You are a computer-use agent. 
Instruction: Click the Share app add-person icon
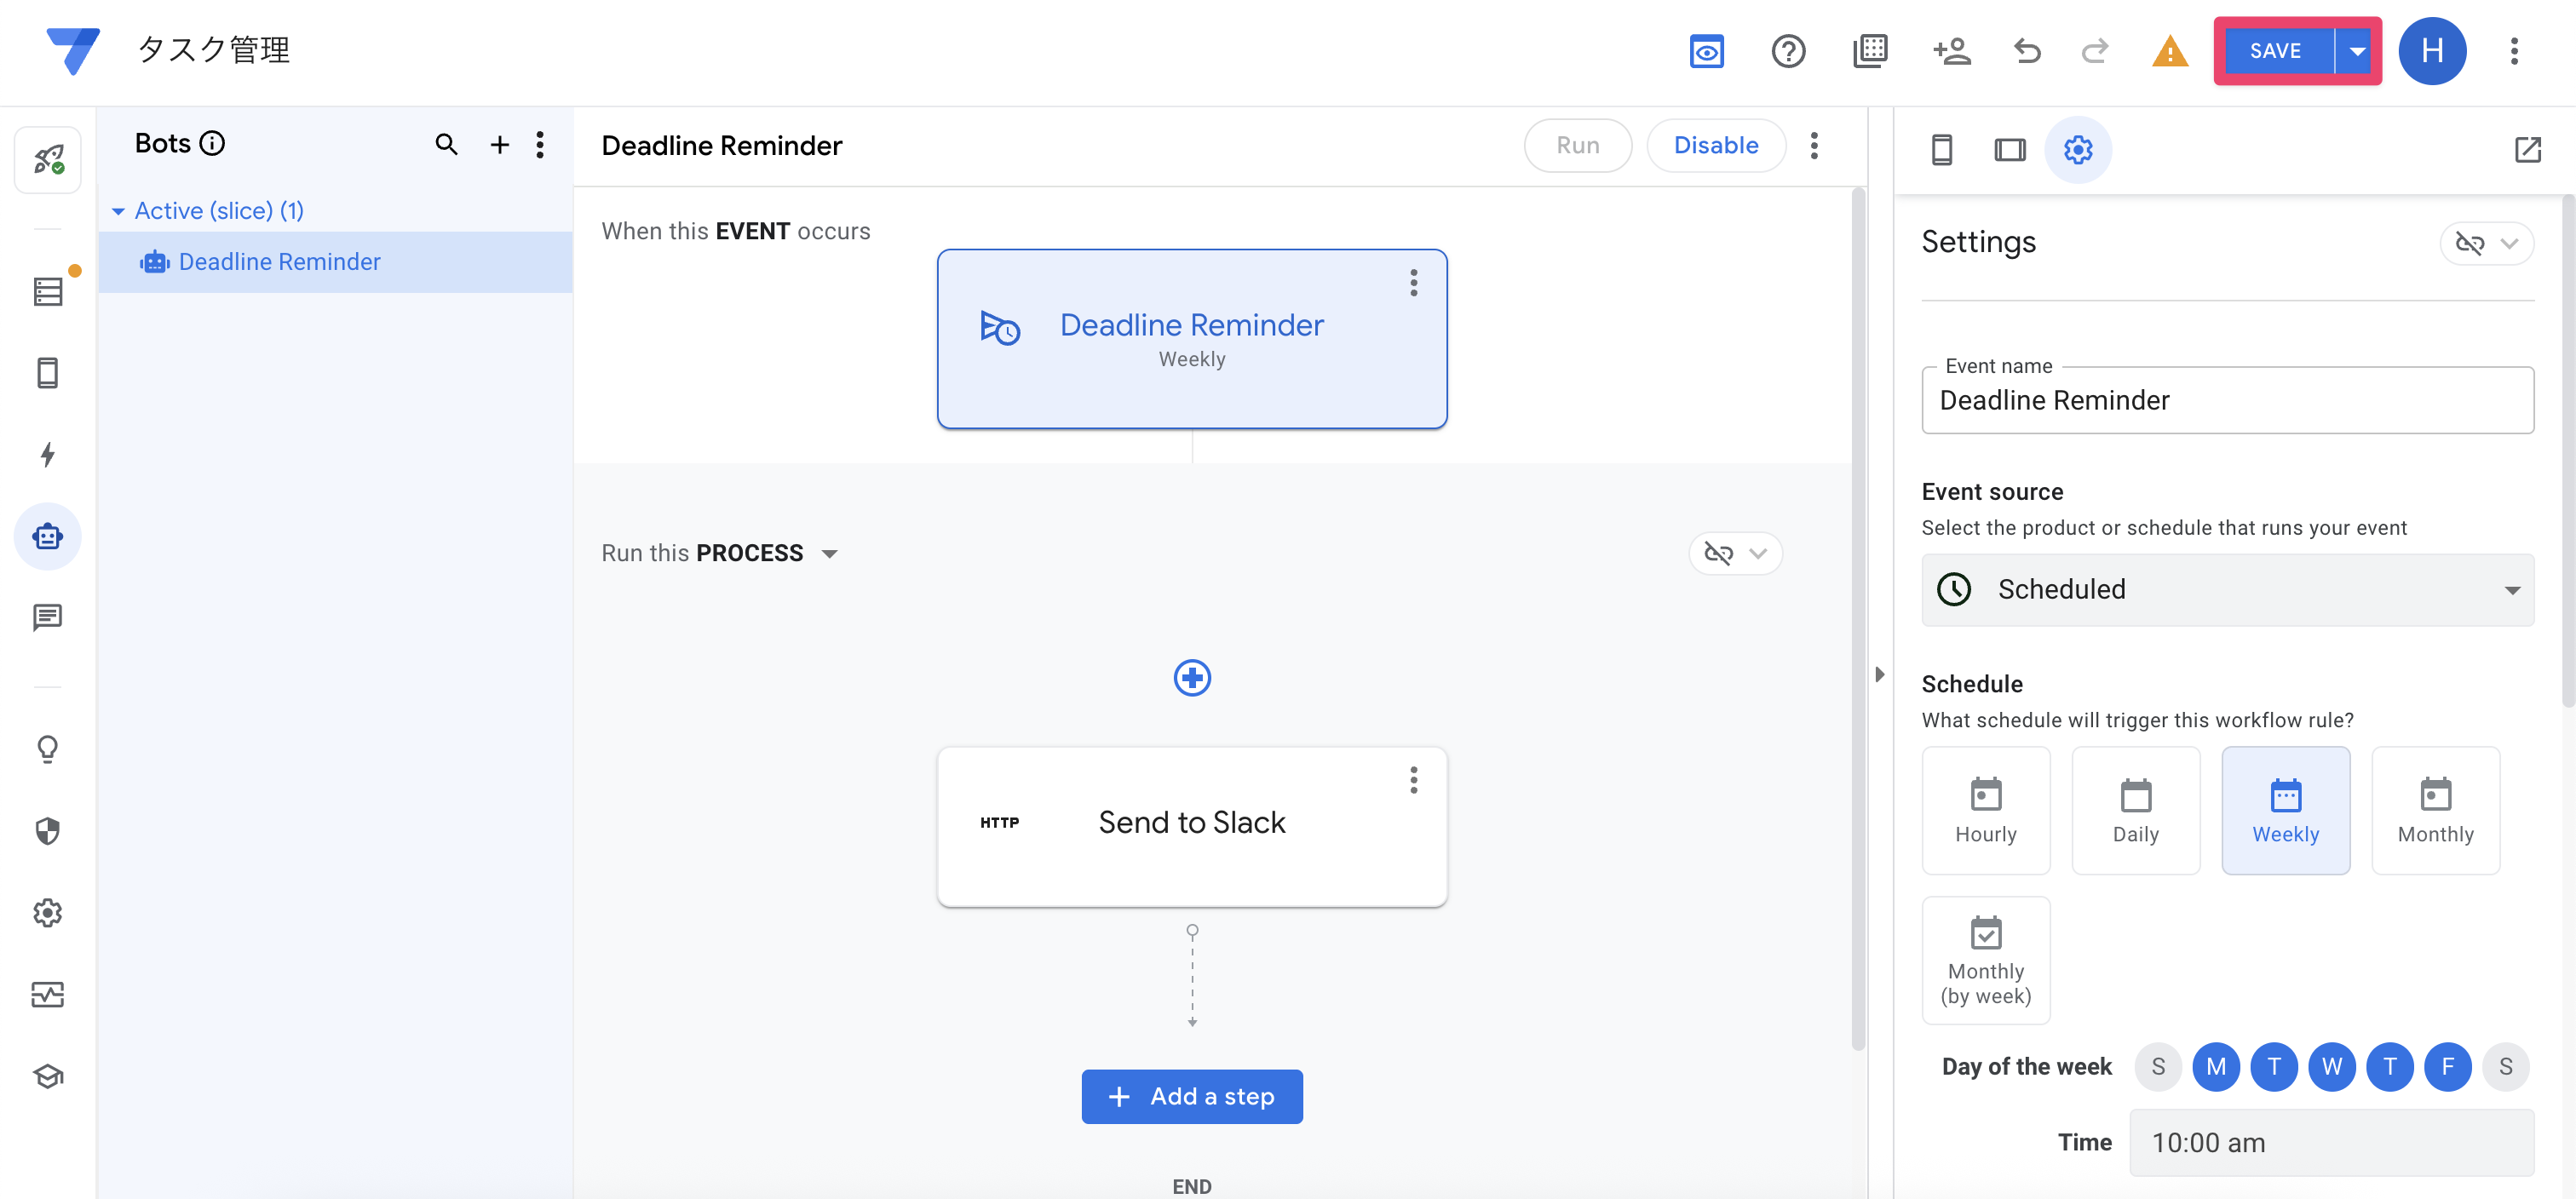point(1951,51)
